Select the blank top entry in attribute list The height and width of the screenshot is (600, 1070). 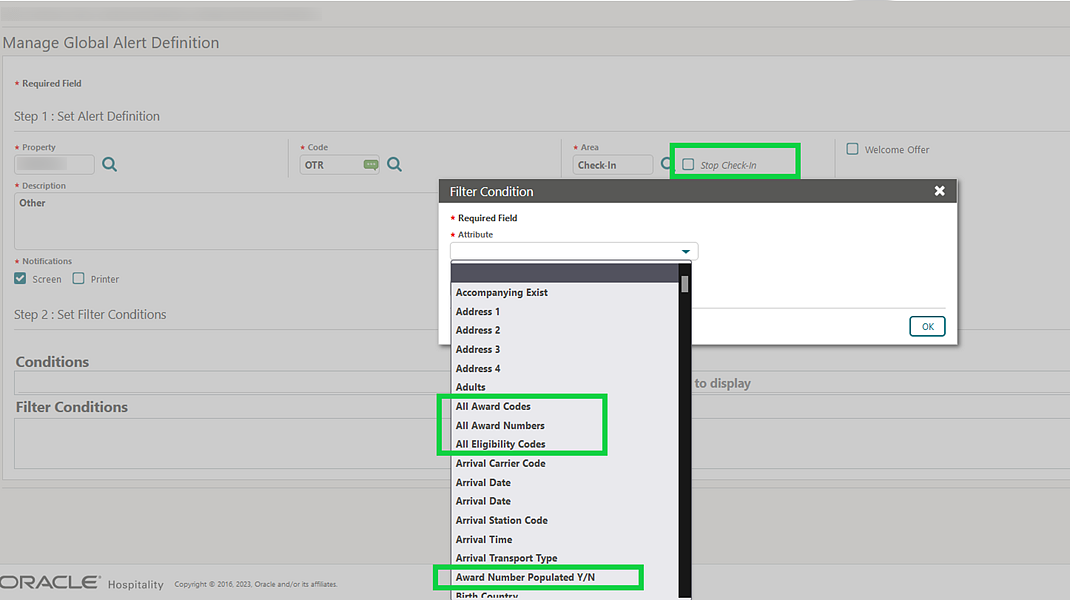click(565, 273)
